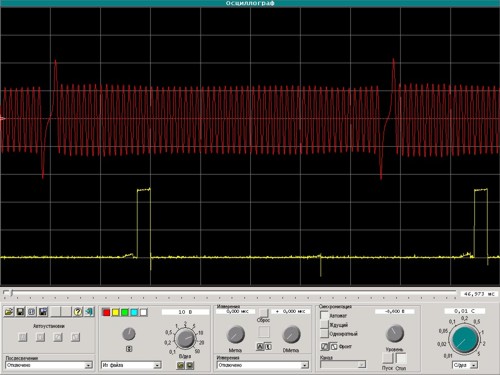
Task: Click the Уровень trigger level knob
Action: tap(395, 334)
